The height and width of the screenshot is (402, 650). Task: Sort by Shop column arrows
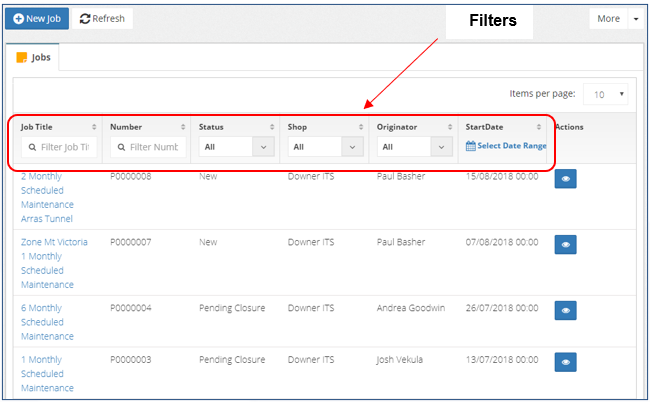tap(361, 127)
